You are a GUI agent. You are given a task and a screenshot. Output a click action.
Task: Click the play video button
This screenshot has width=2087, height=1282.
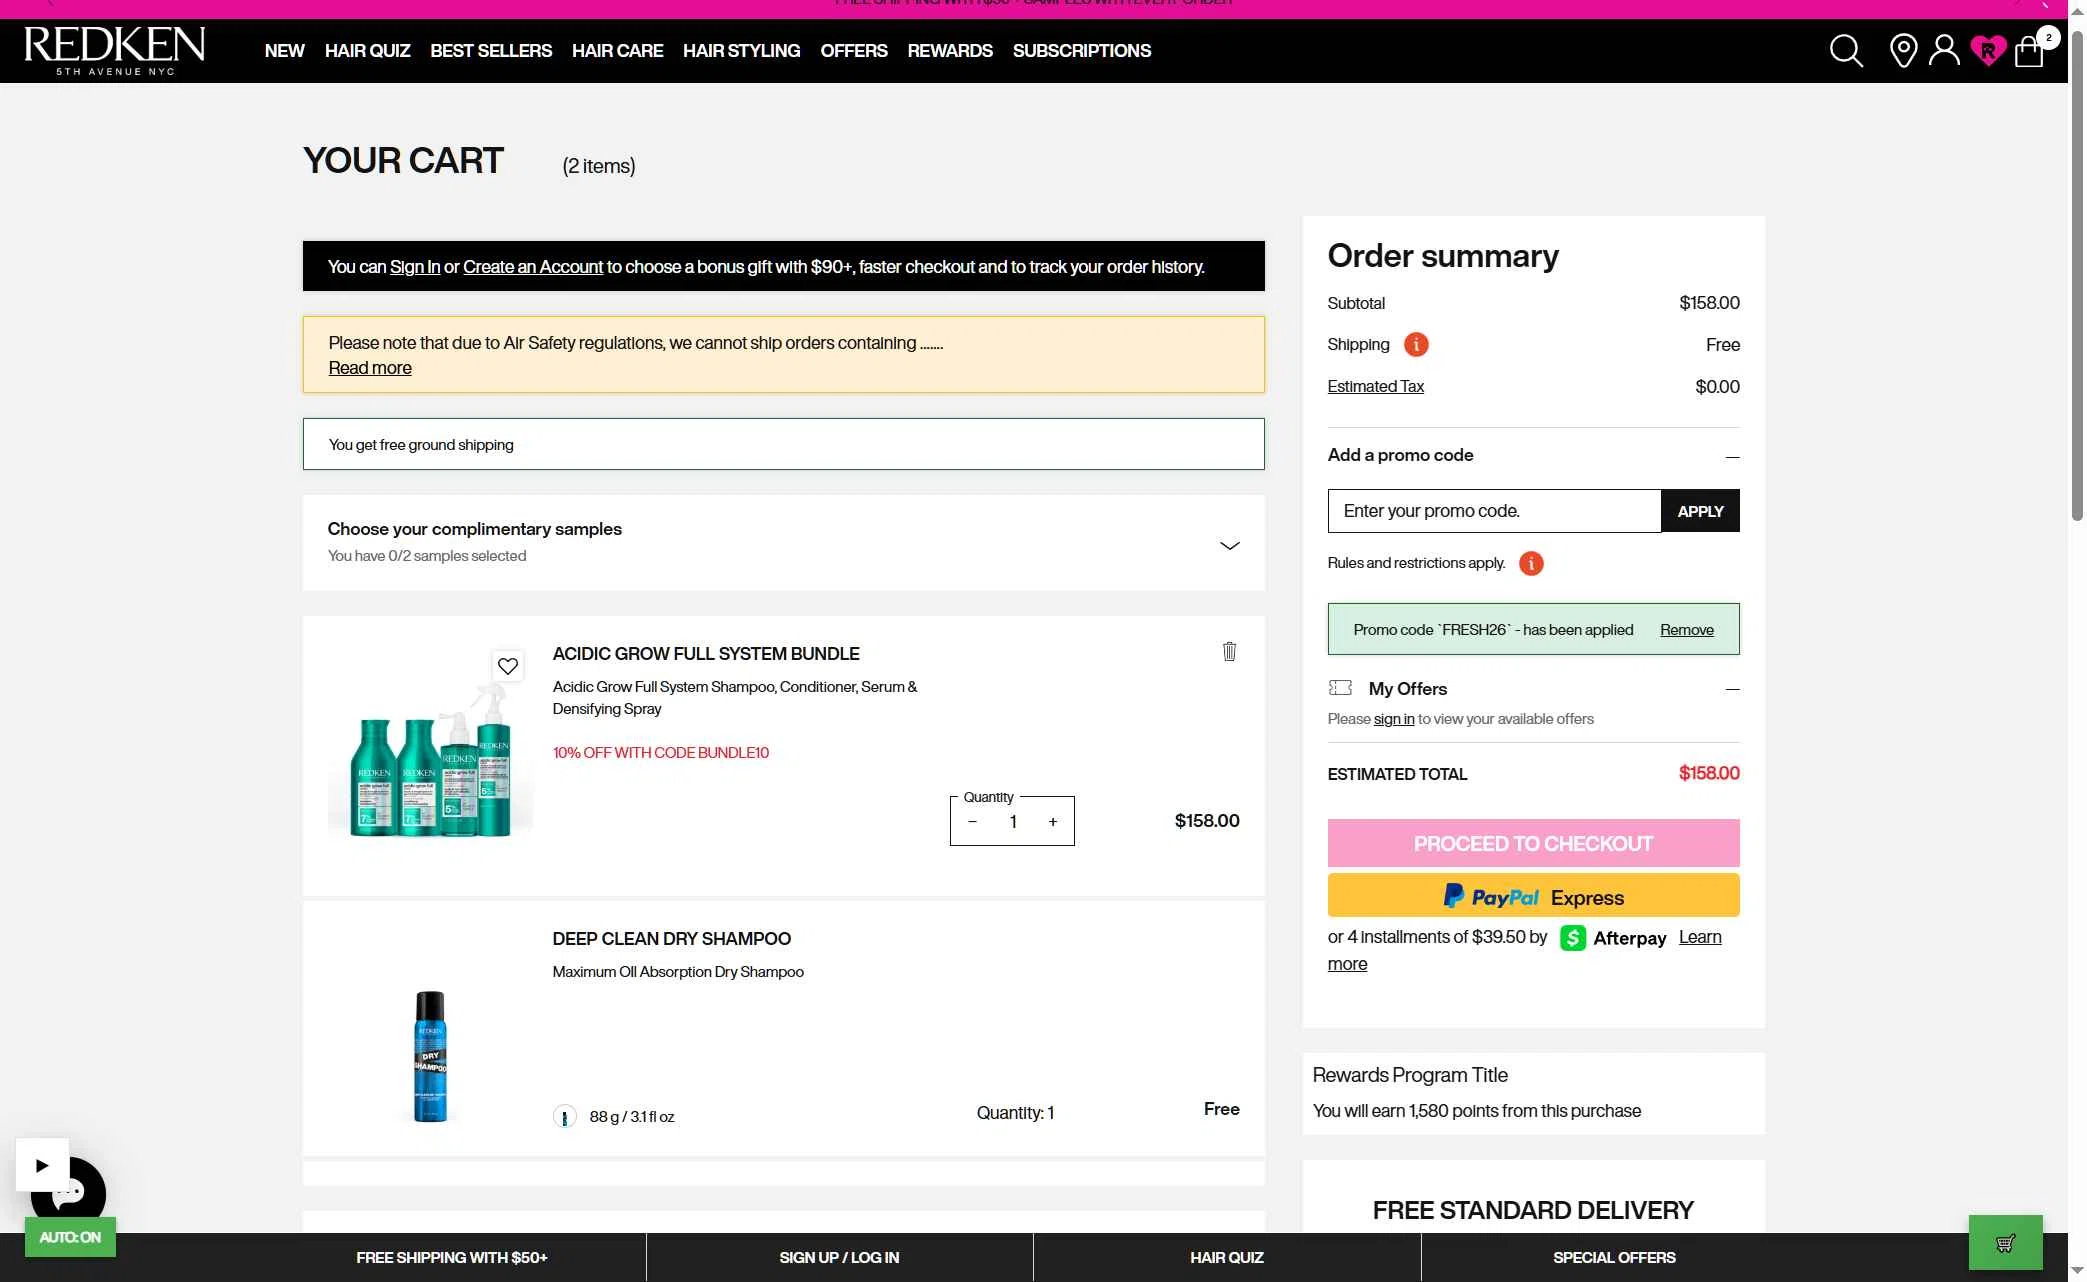click(x=42, y=1165)
